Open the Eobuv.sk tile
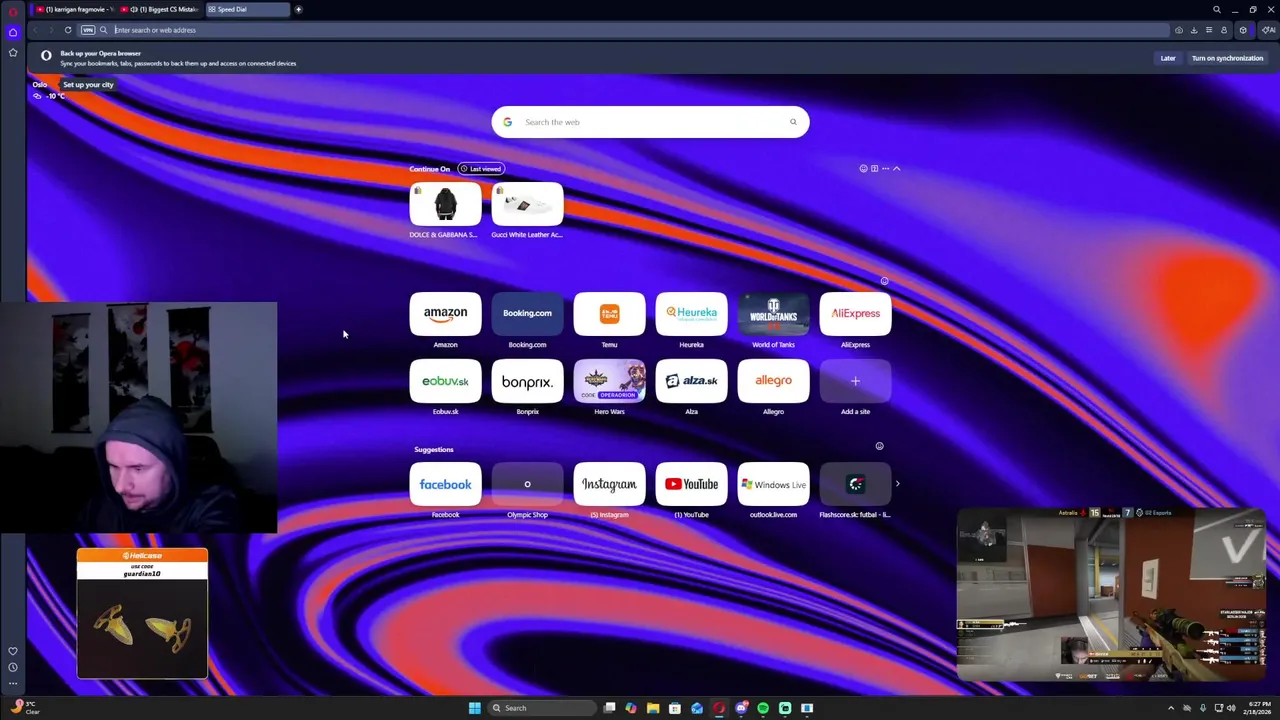 click(445, 381)
